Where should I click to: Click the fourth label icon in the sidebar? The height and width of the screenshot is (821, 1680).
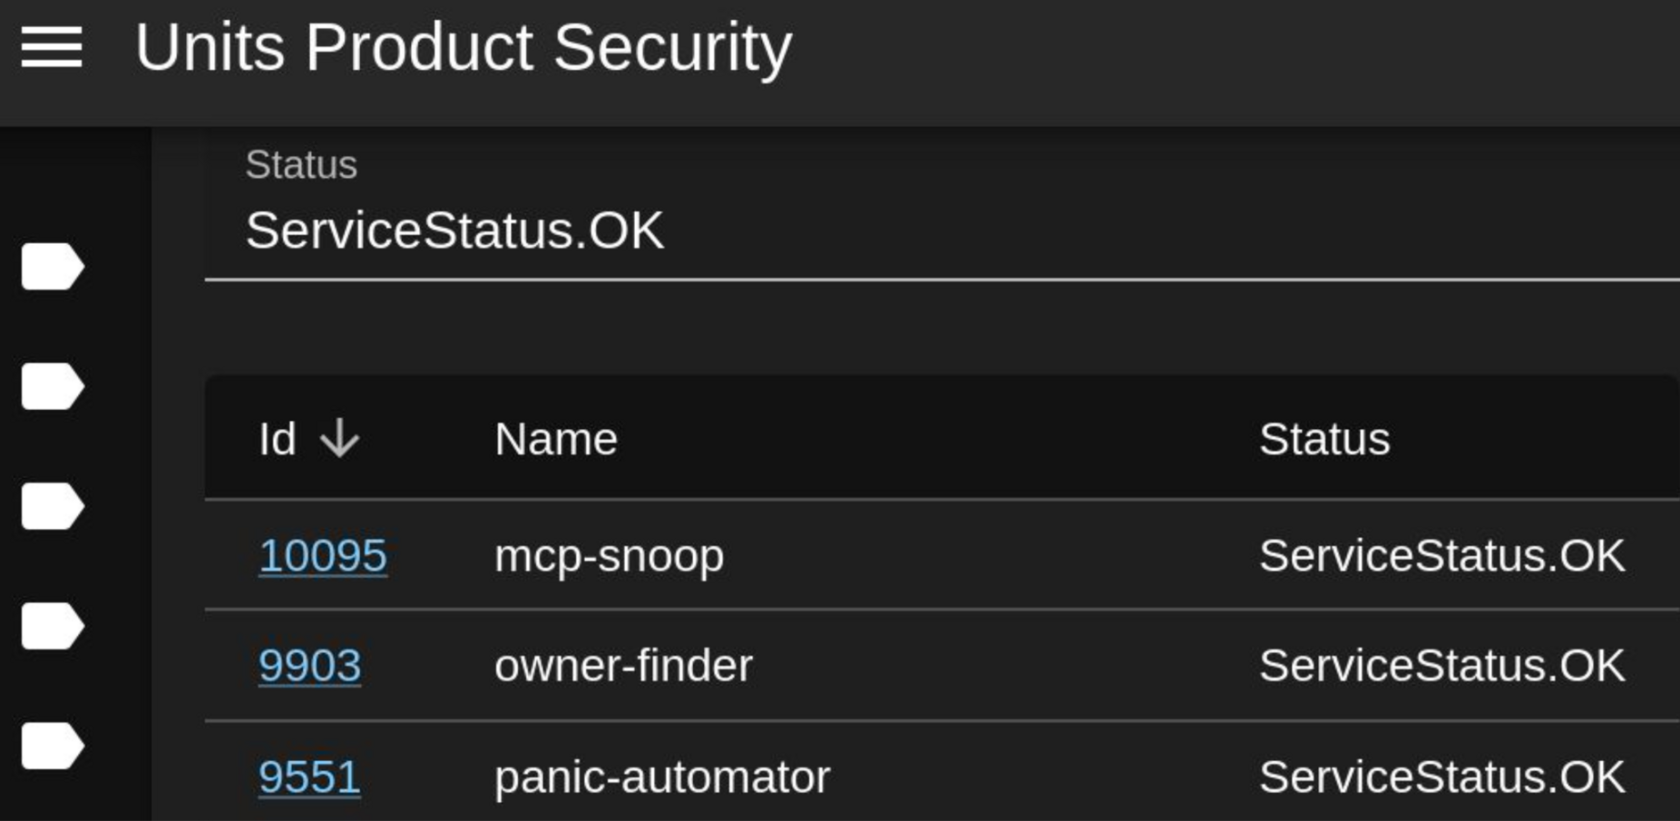(x=52, y=626)
